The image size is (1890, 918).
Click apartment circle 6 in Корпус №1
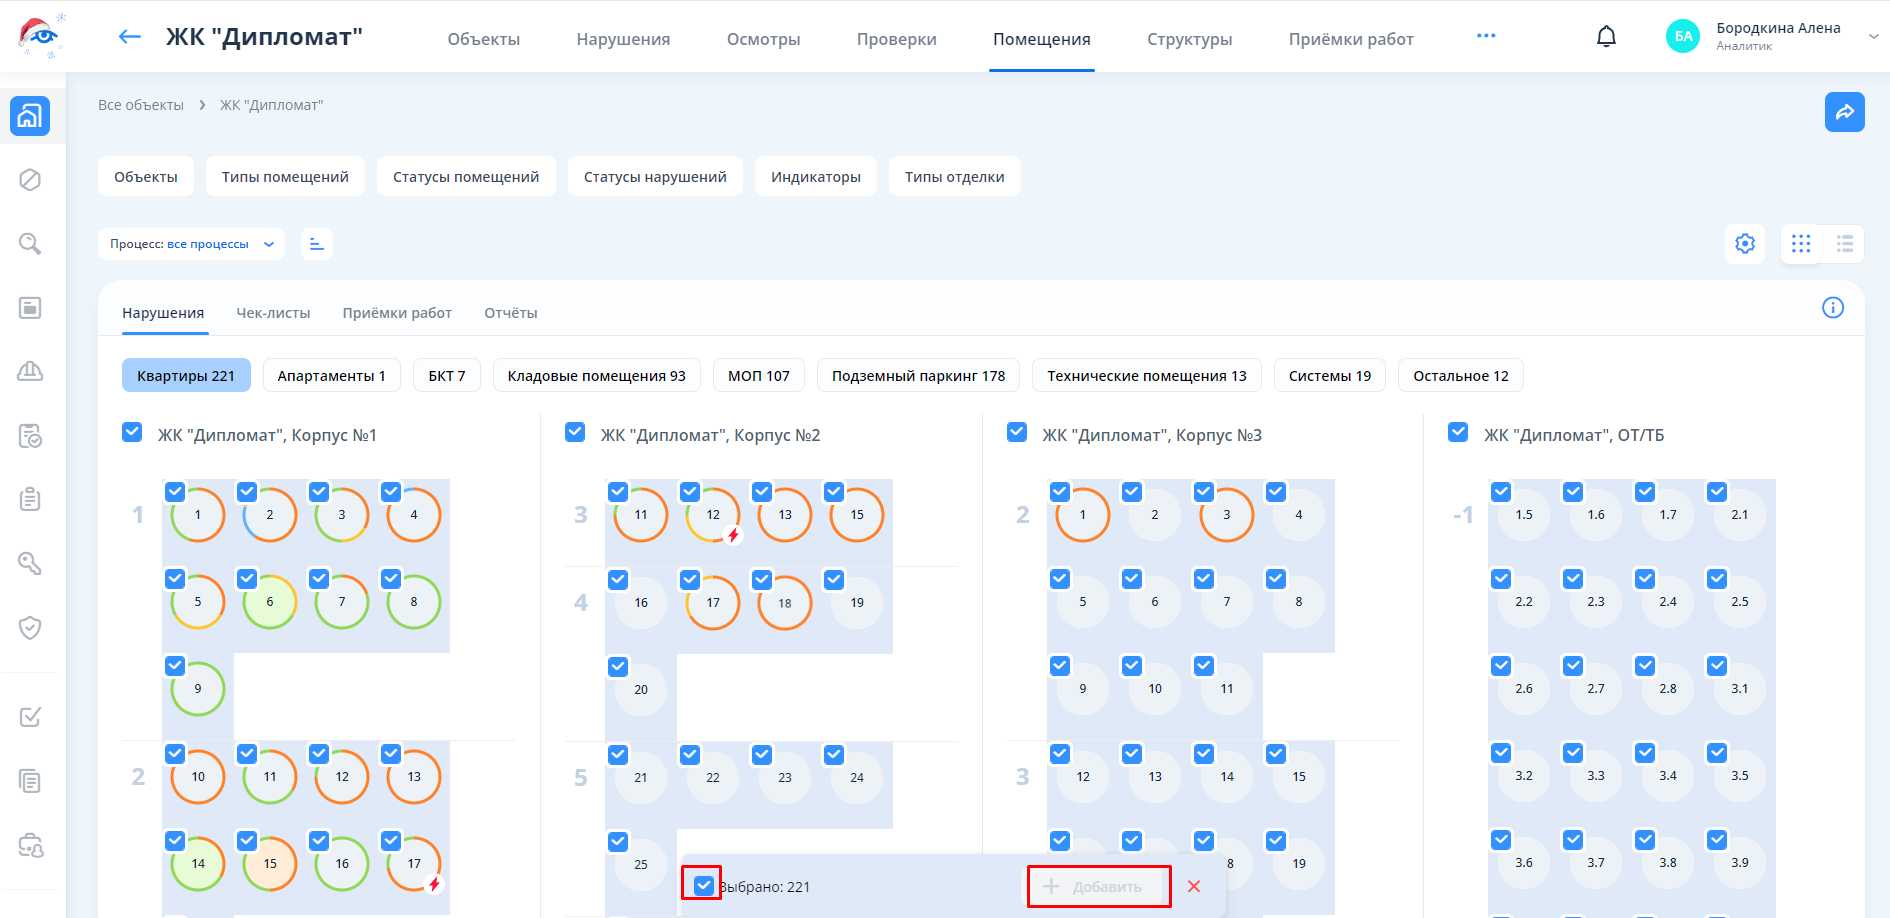[x=270, y=602]
